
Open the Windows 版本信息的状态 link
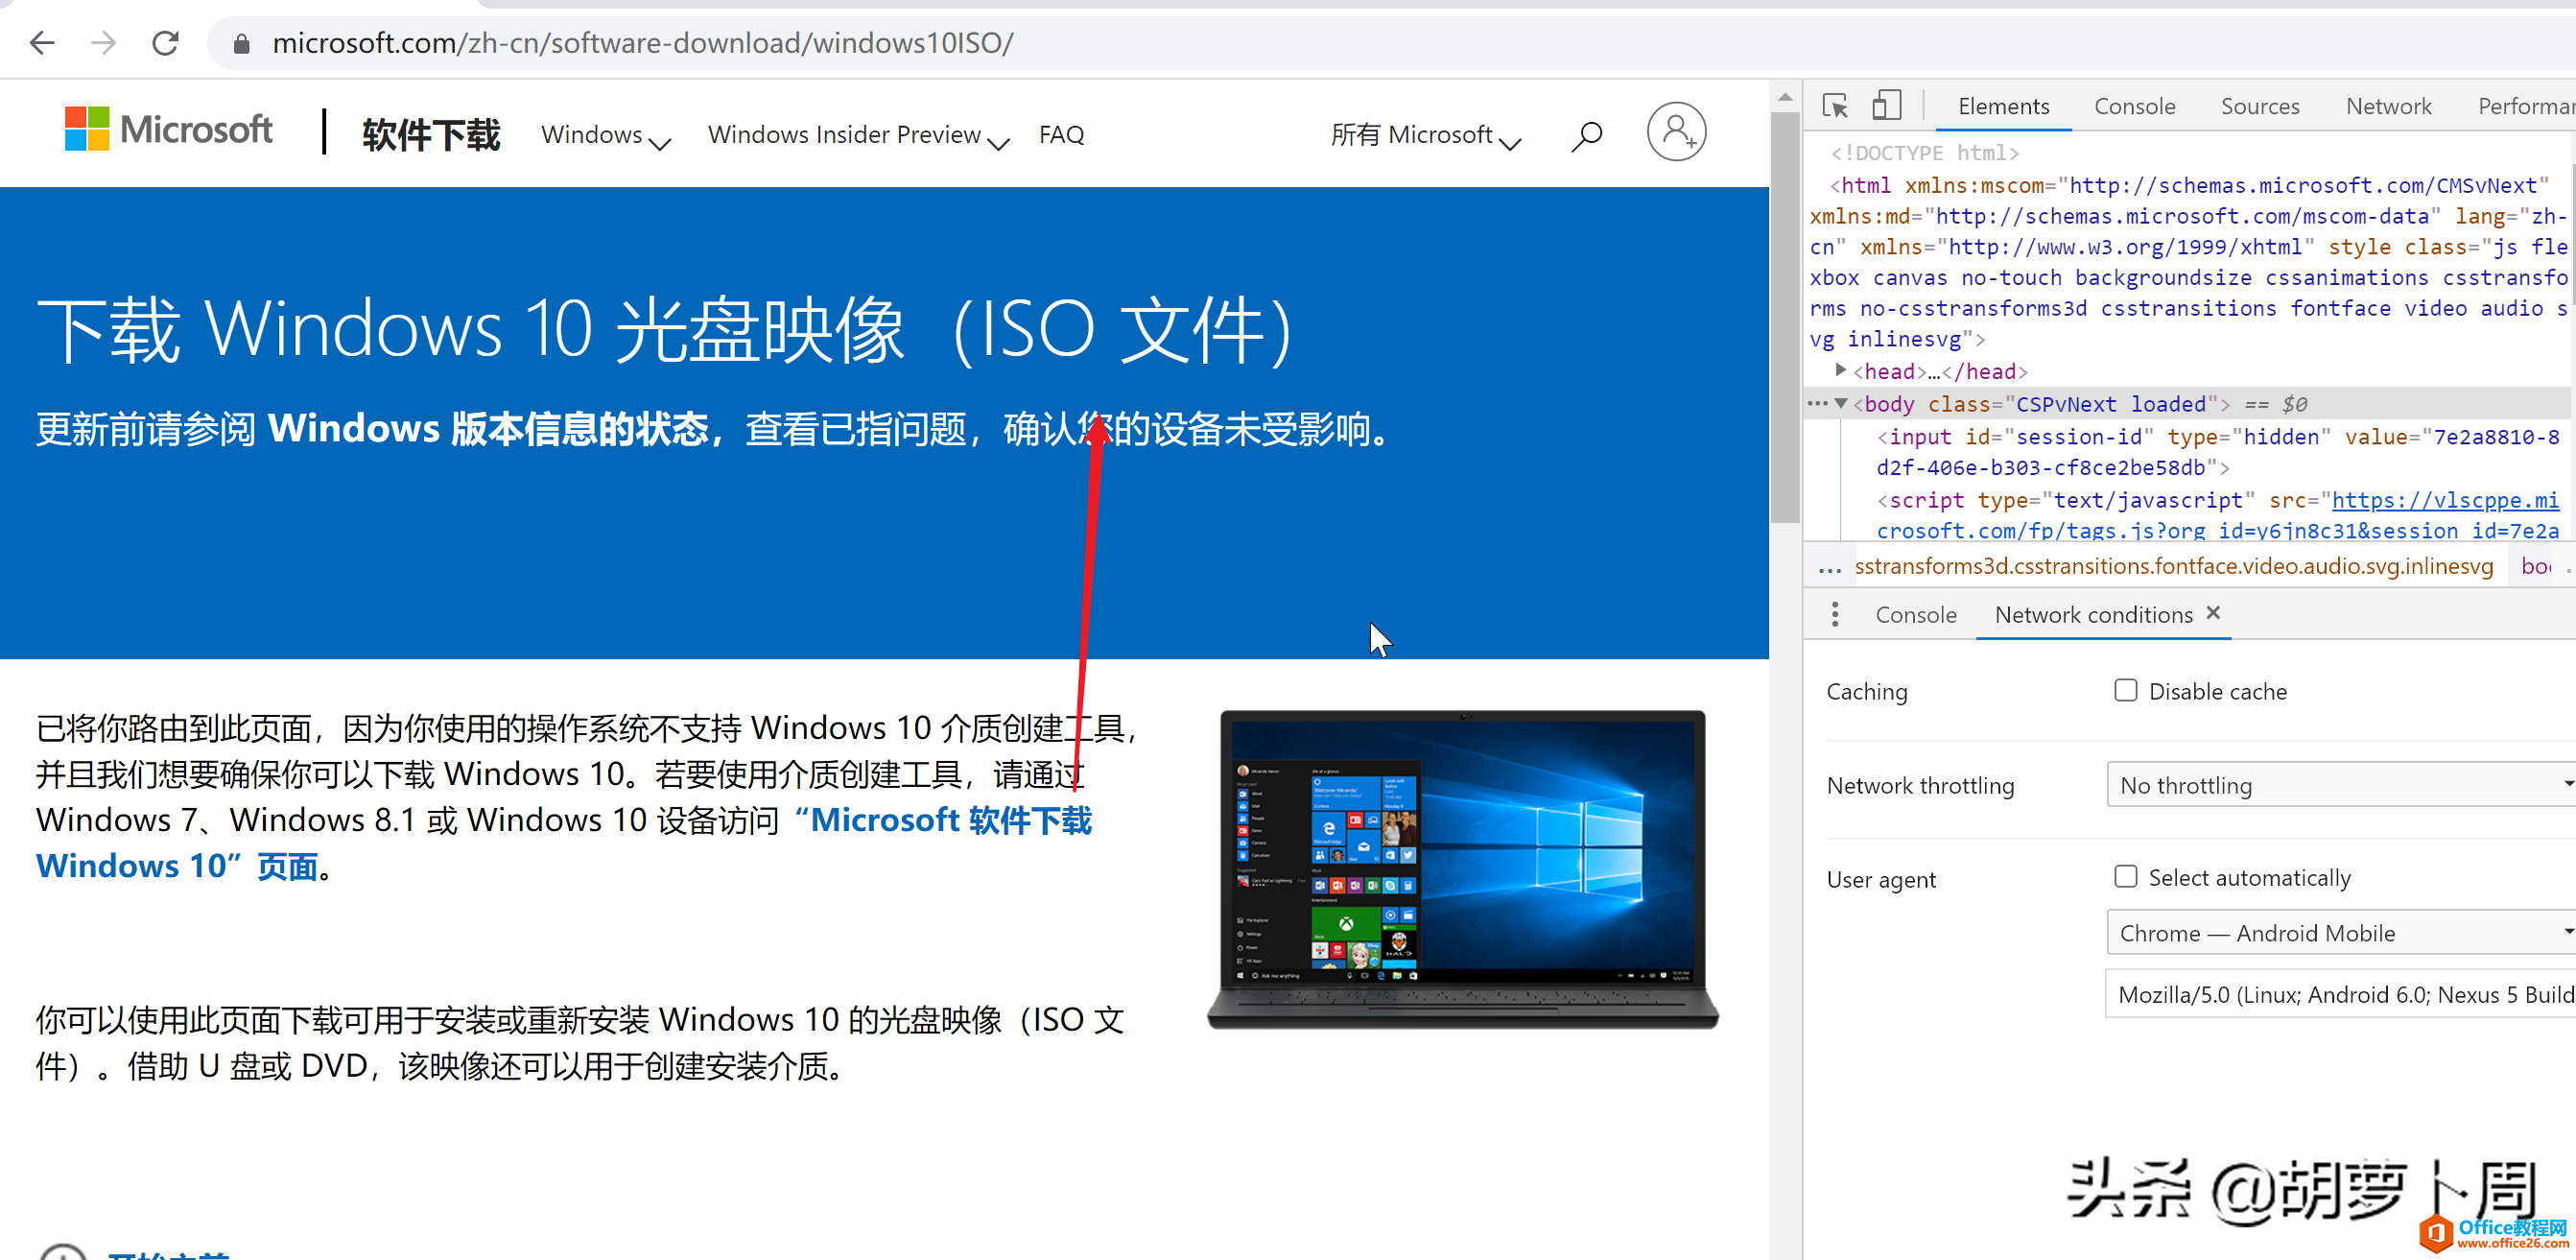(488, 429)
